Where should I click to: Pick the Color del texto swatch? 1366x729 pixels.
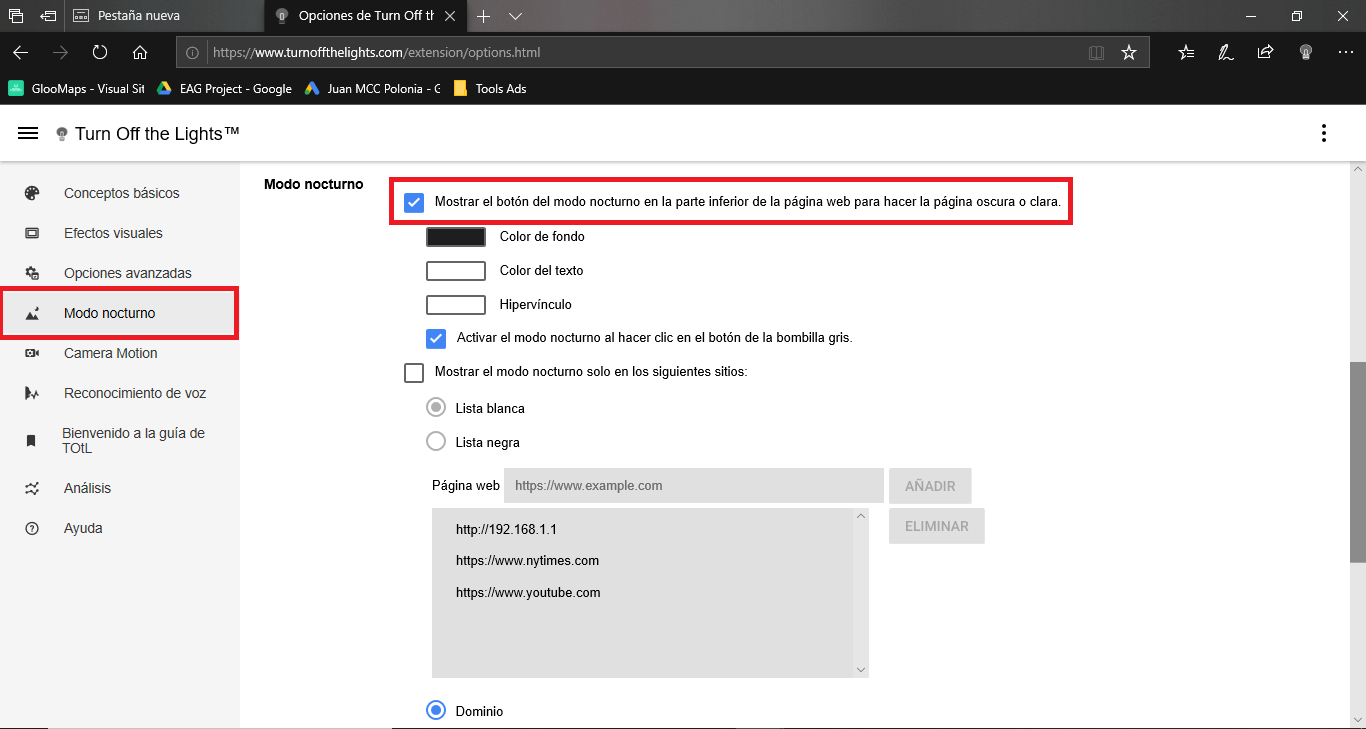click(456, 271)
